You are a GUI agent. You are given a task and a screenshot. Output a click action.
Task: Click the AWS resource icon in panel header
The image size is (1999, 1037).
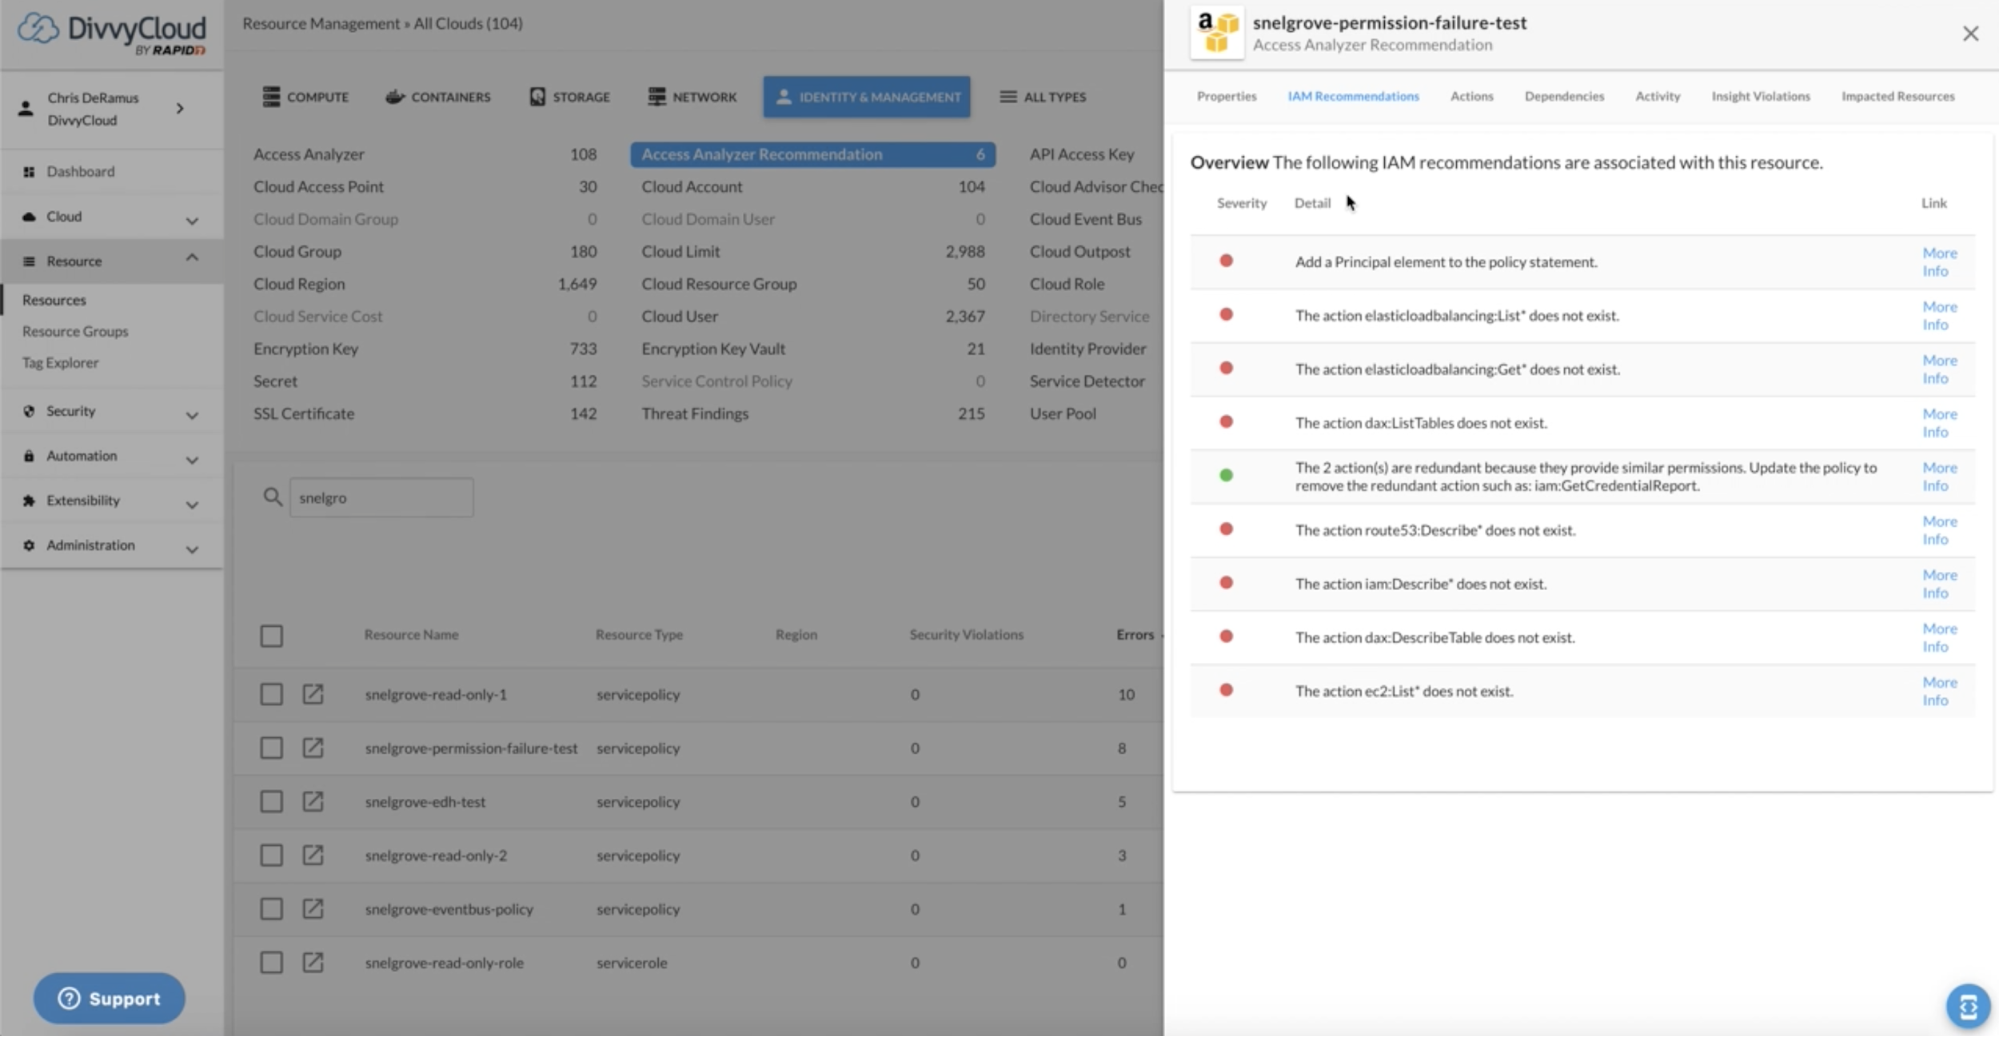point(1216,32)
